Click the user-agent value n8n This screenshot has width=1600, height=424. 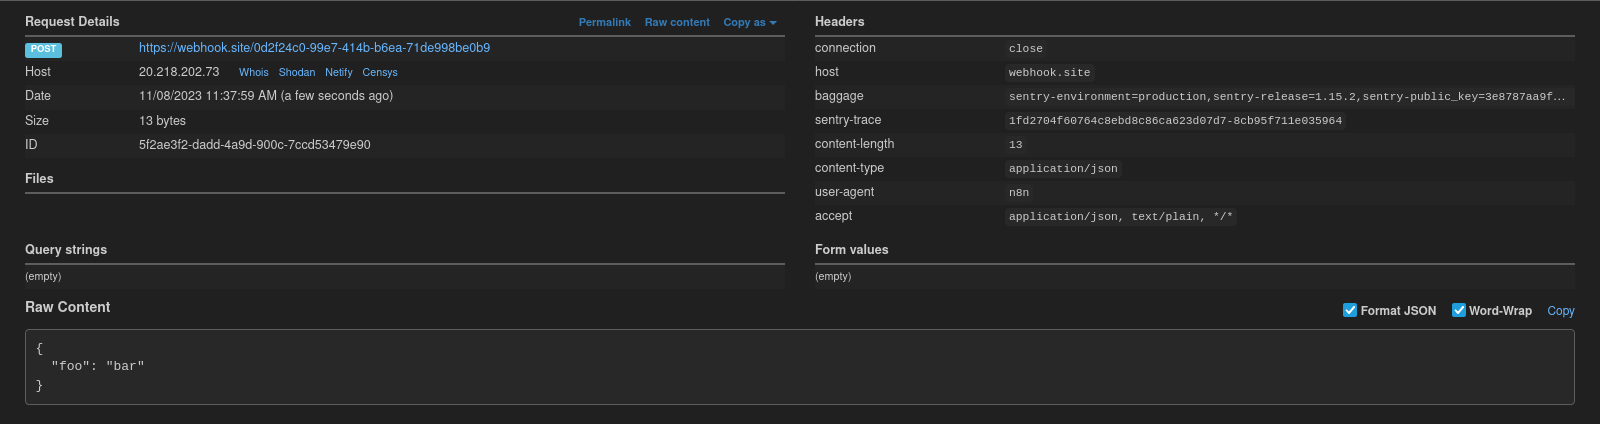(x=1019, y=193)
